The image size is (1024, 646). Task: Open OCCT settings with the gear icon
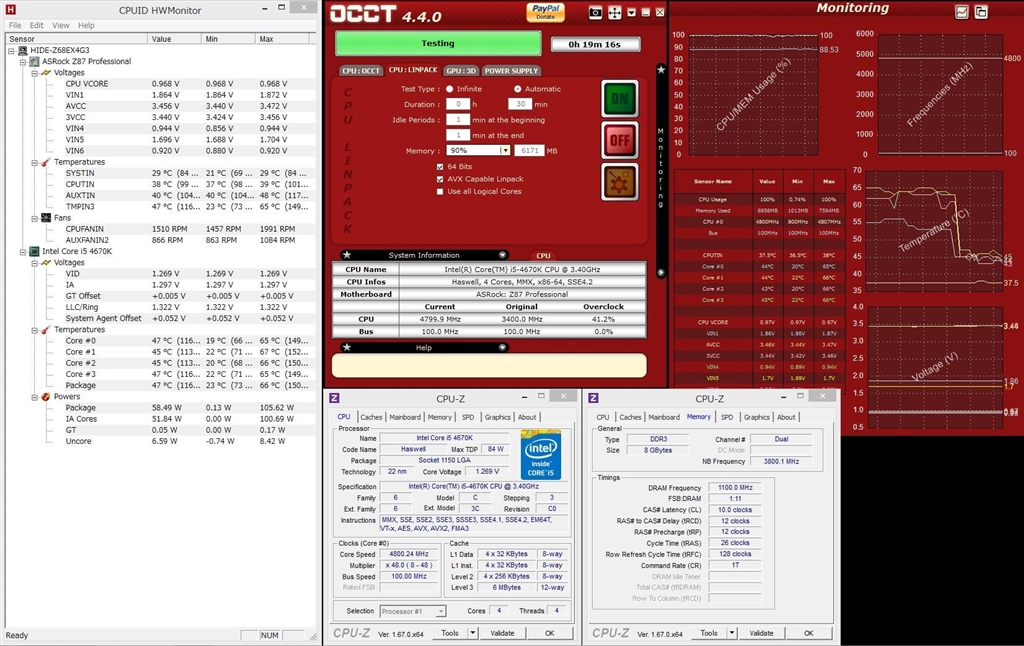pos(619,182)
